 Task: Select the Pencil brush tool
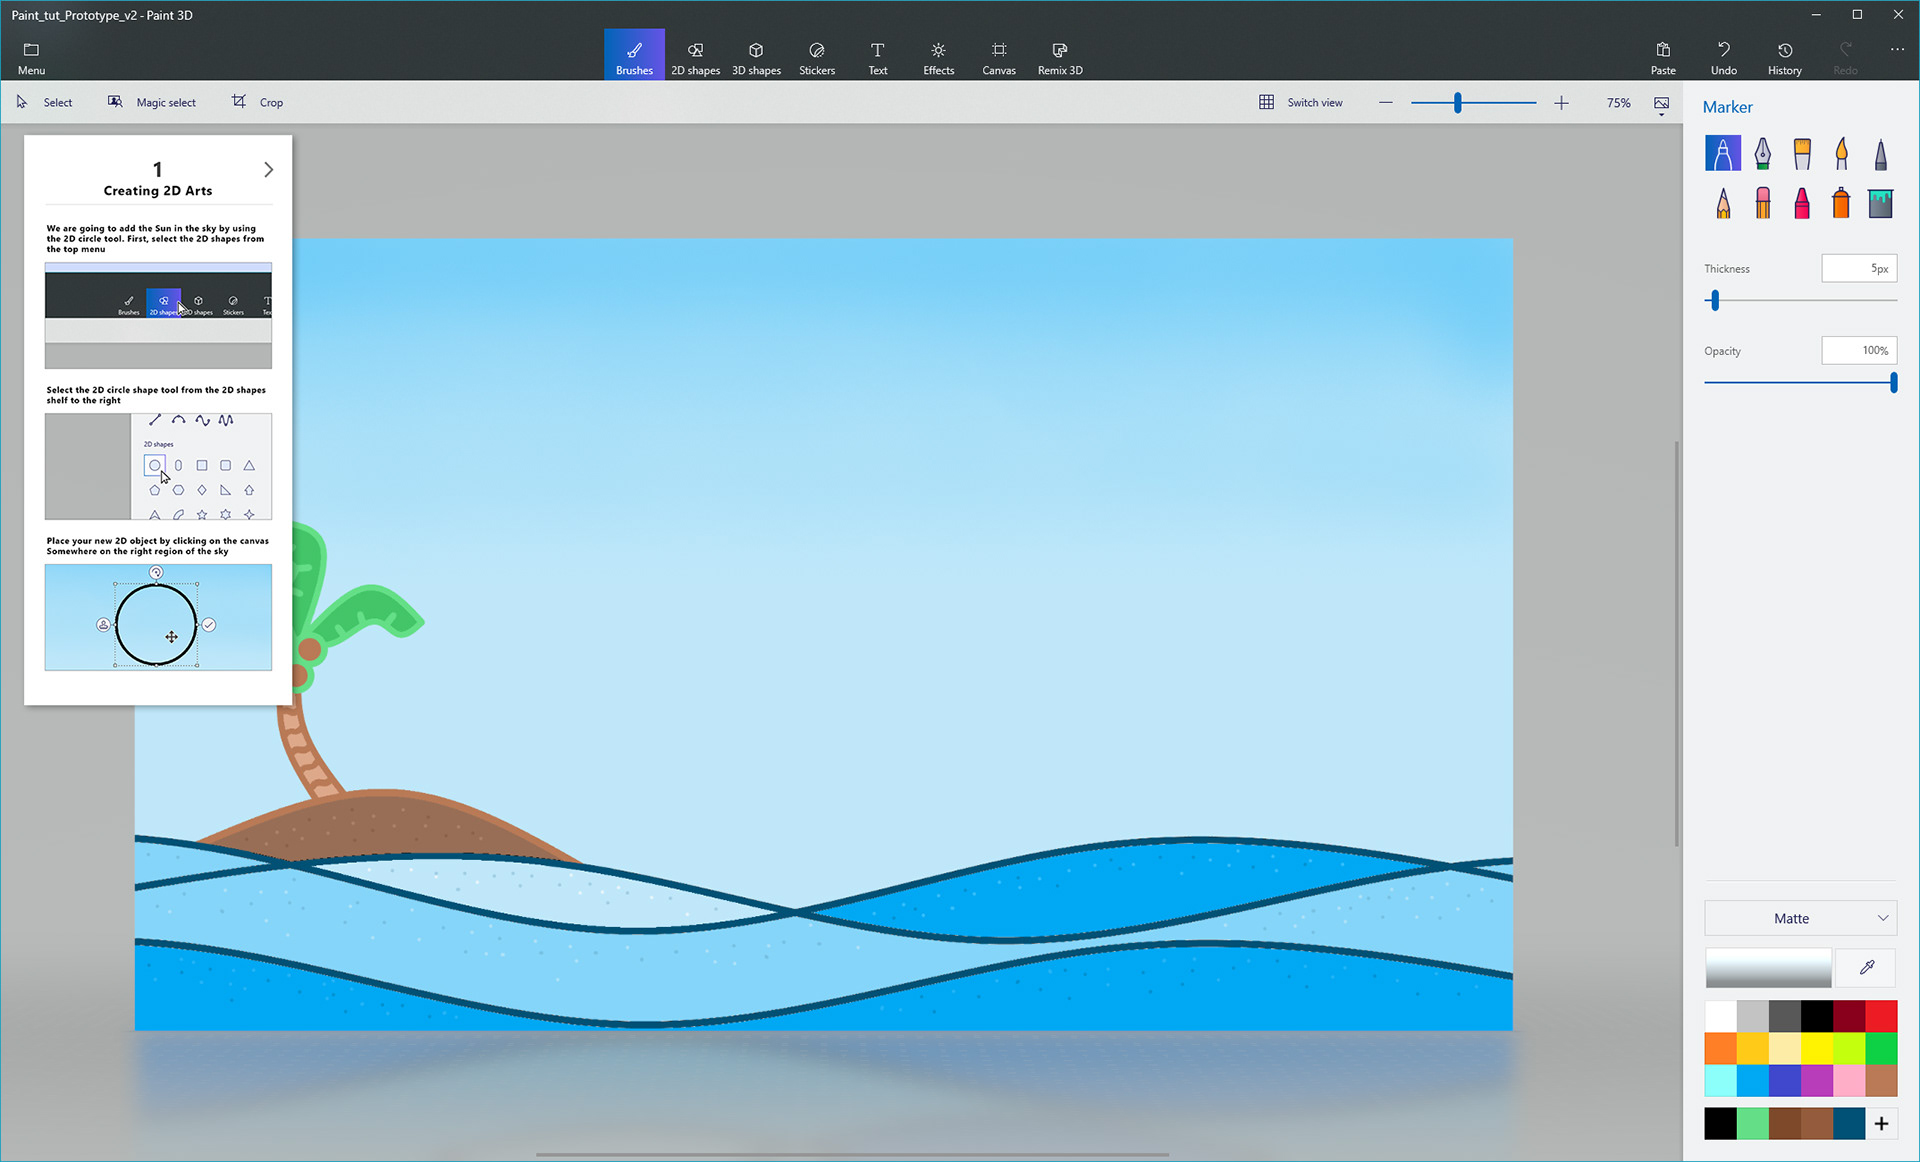pyautogui.click(x=1723, y=203)
